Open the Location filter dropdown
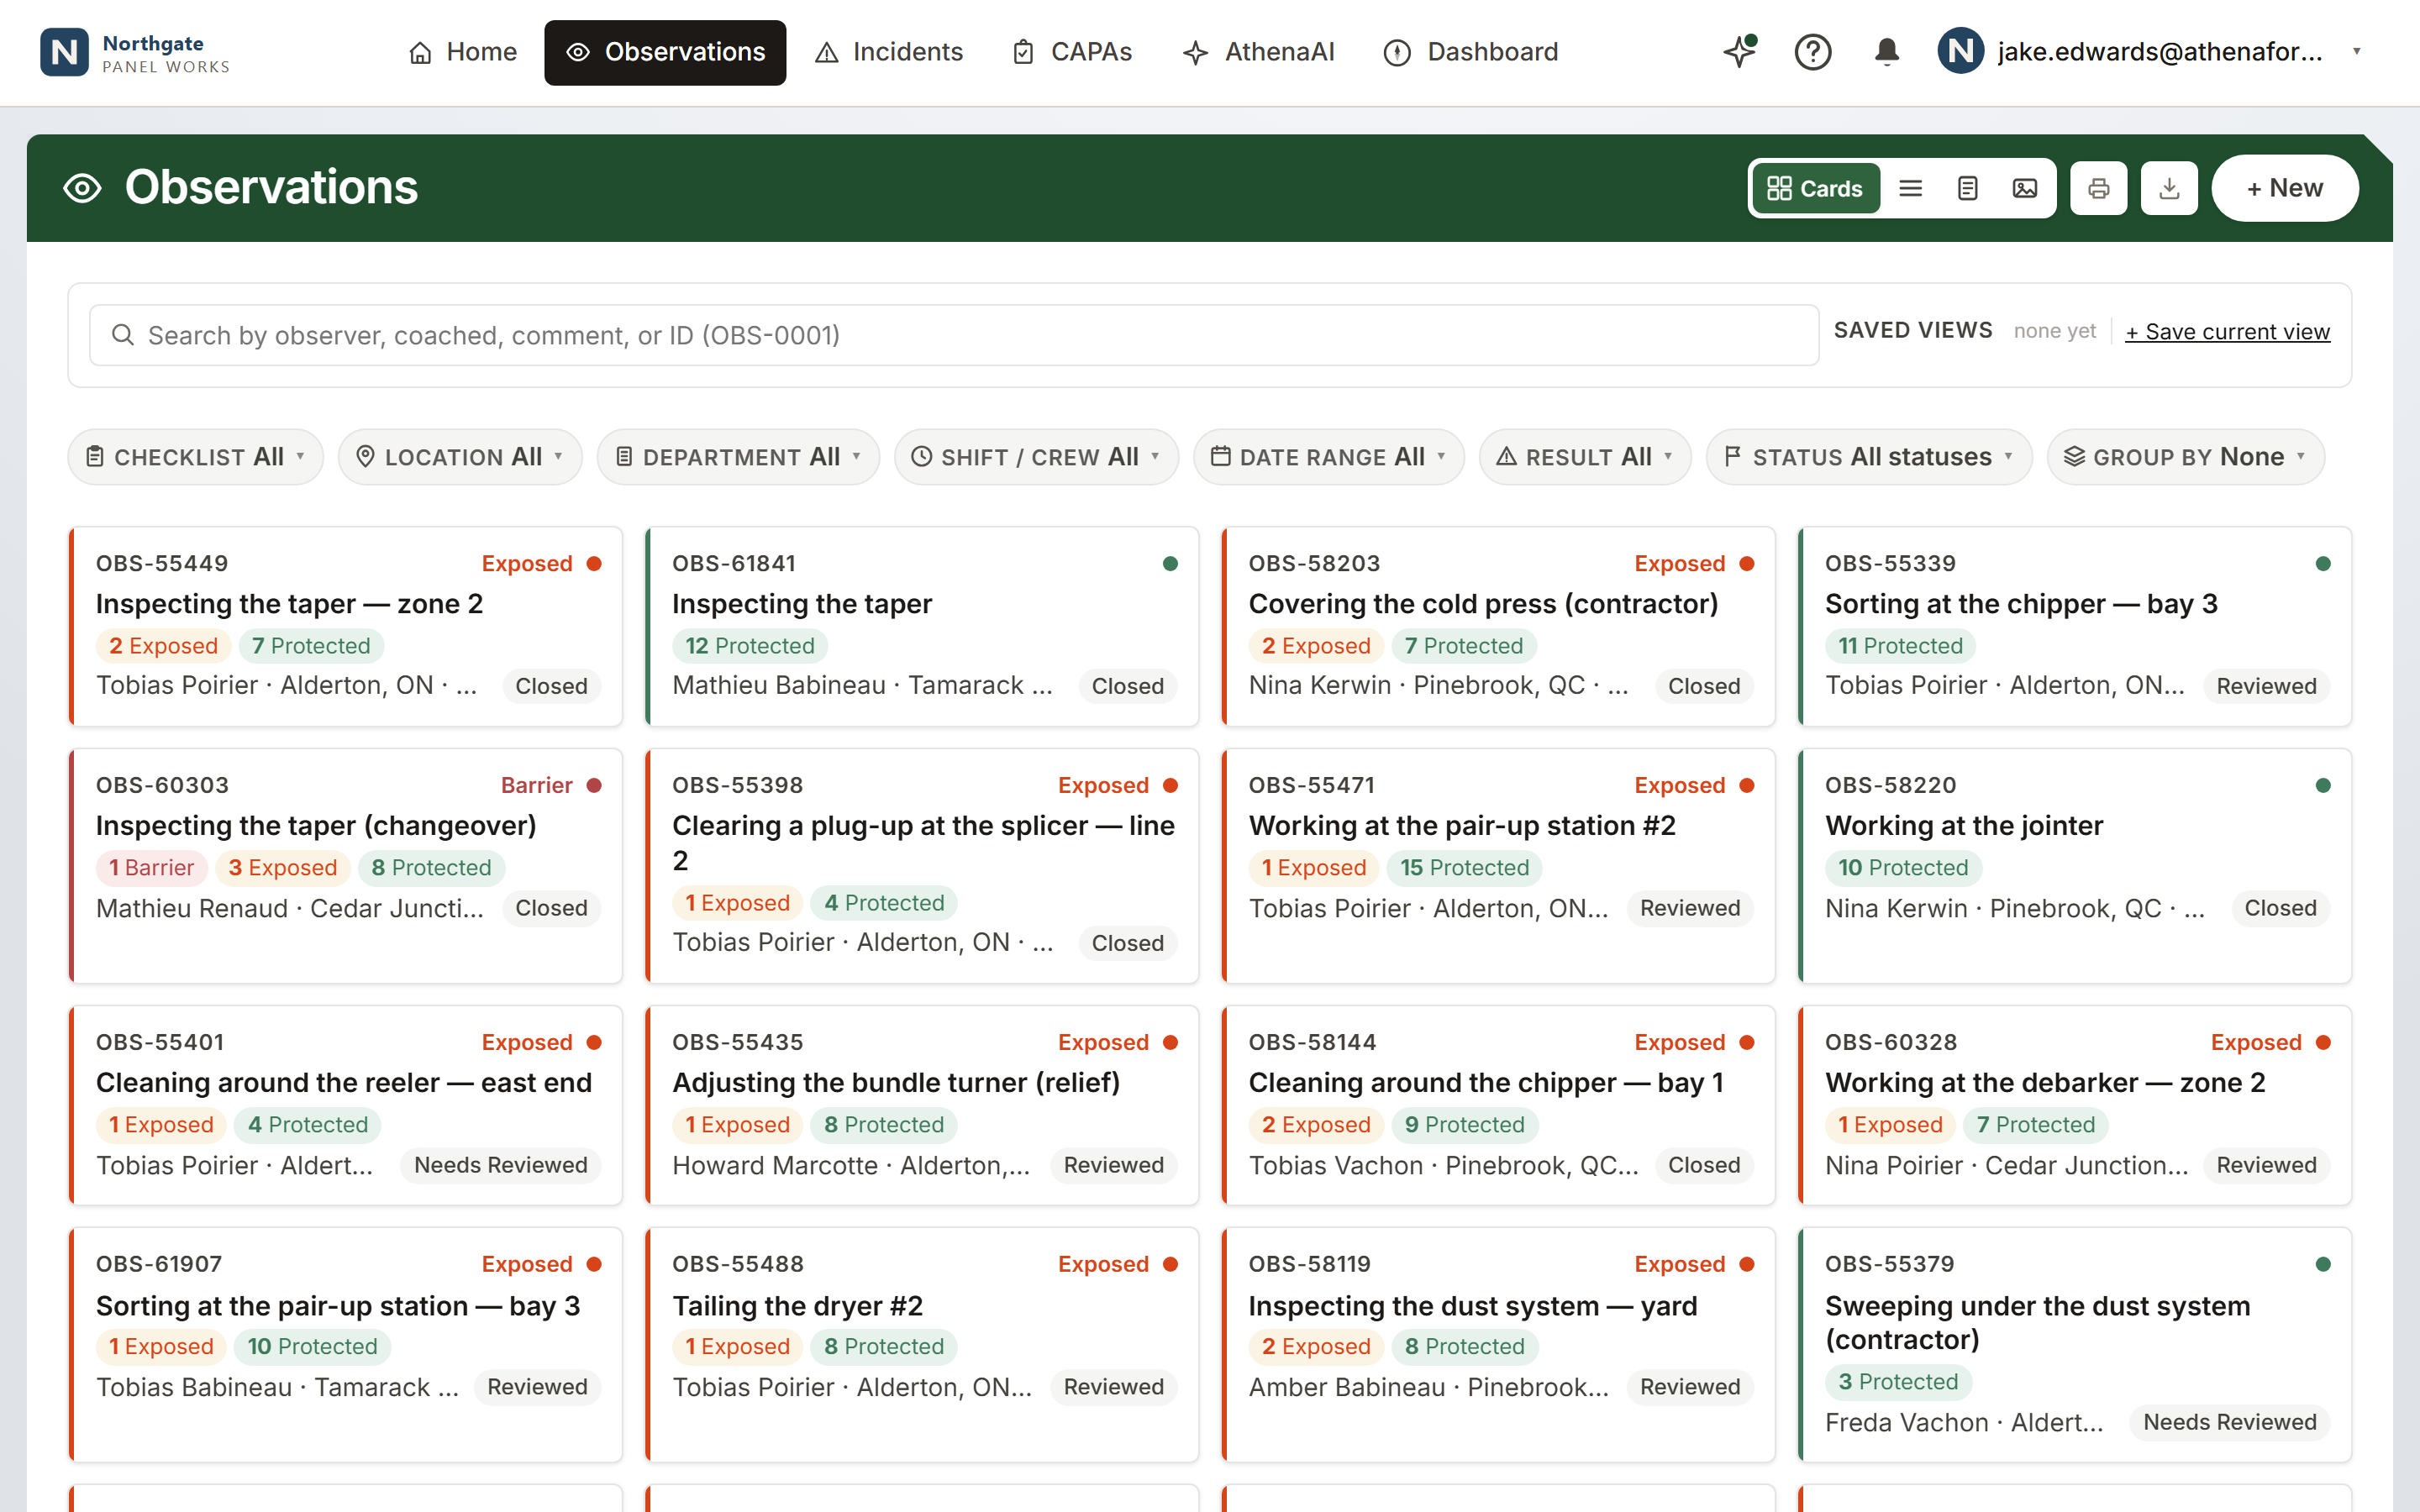2420x1512 pixels. (x=460, y=457)
